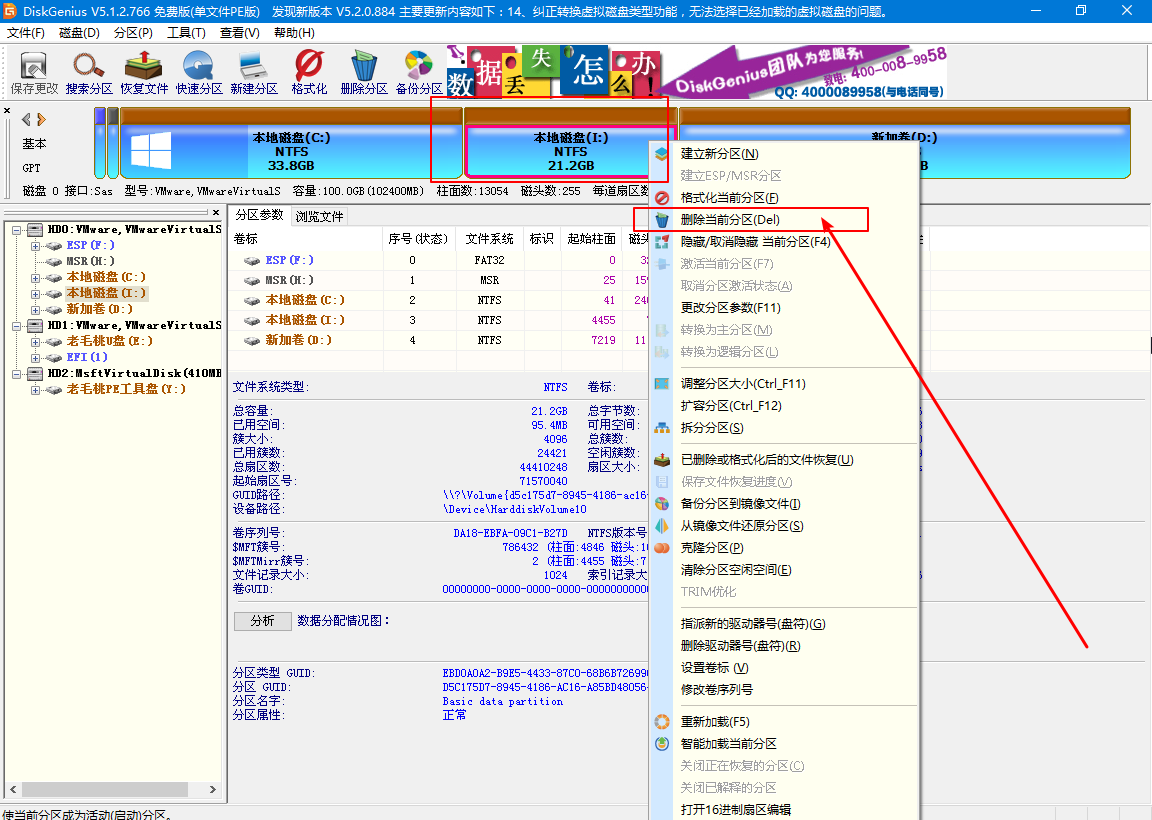Image resolution: width=1152 pixels, height=820 pixels.
Task: Expand the ESP (F:) tree node
Action: click(35, 246)
